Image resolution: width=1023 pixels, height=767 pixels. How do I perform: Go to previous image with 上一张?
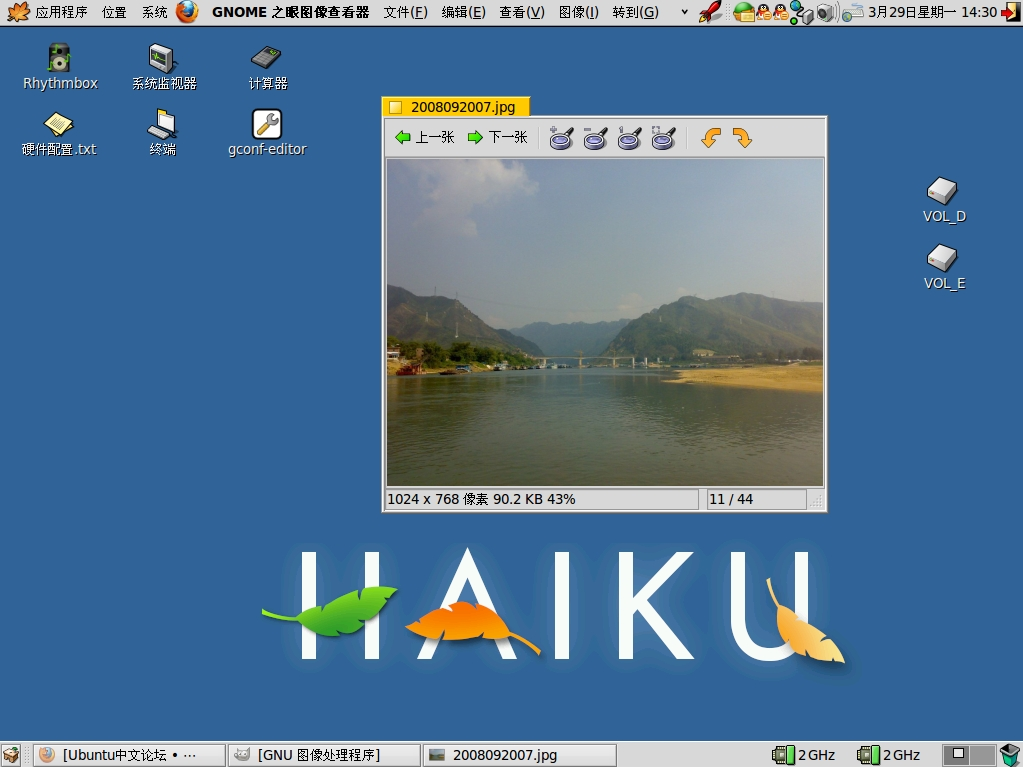click(x=425, y=137)
